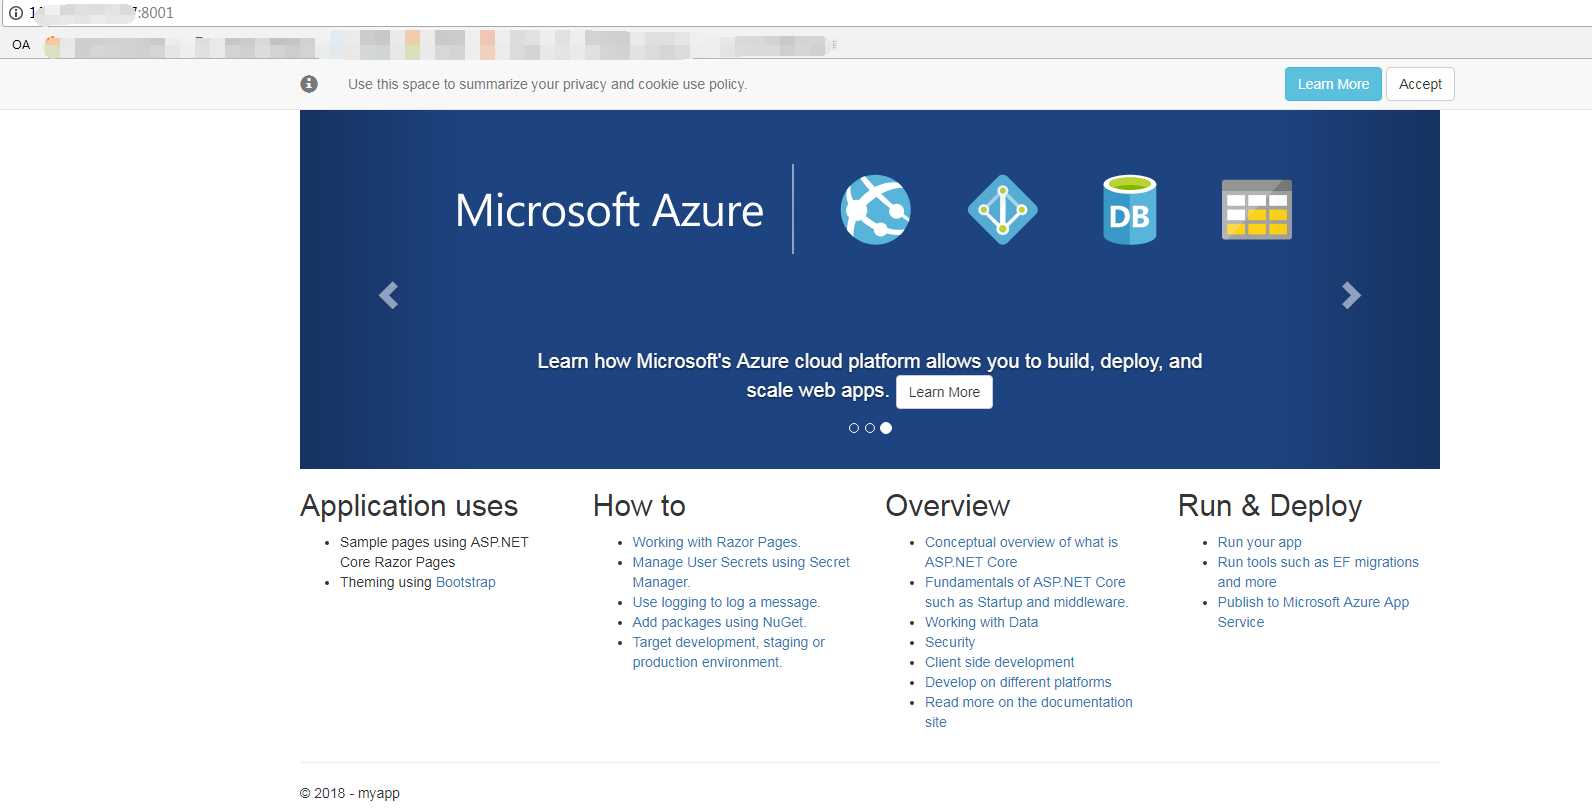
Task: Click the Azure Active Directory diamond icon
Action: (1003, 210)
